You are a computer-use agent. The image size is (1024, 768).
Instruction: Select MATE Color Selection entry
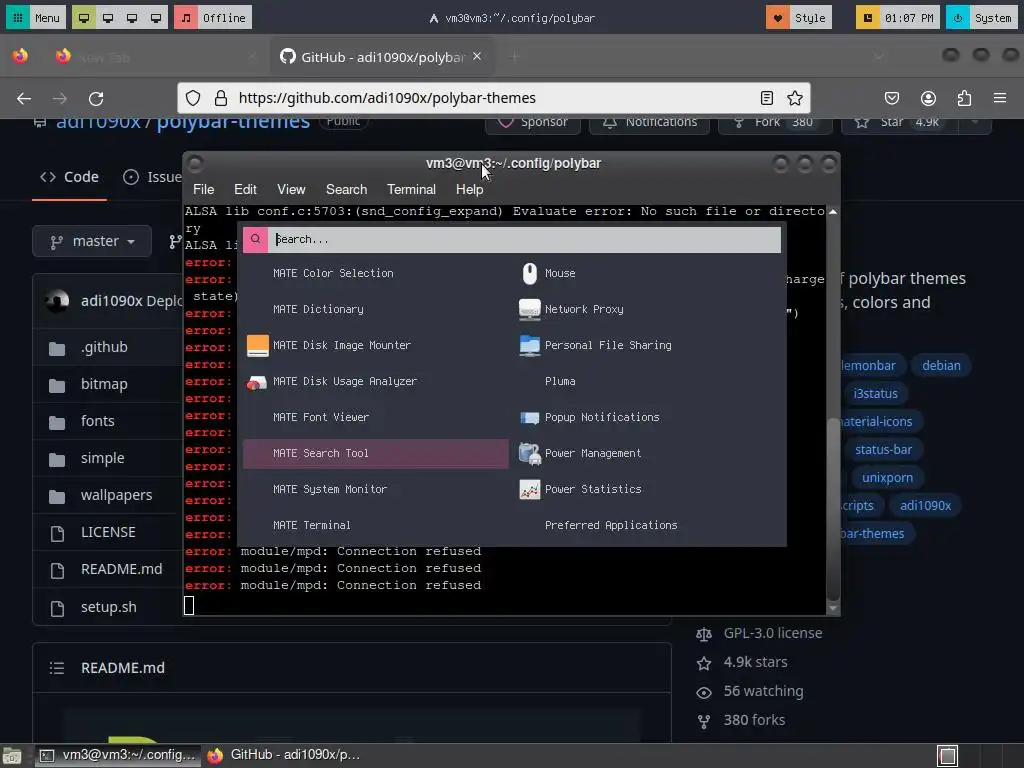point(376,273)
